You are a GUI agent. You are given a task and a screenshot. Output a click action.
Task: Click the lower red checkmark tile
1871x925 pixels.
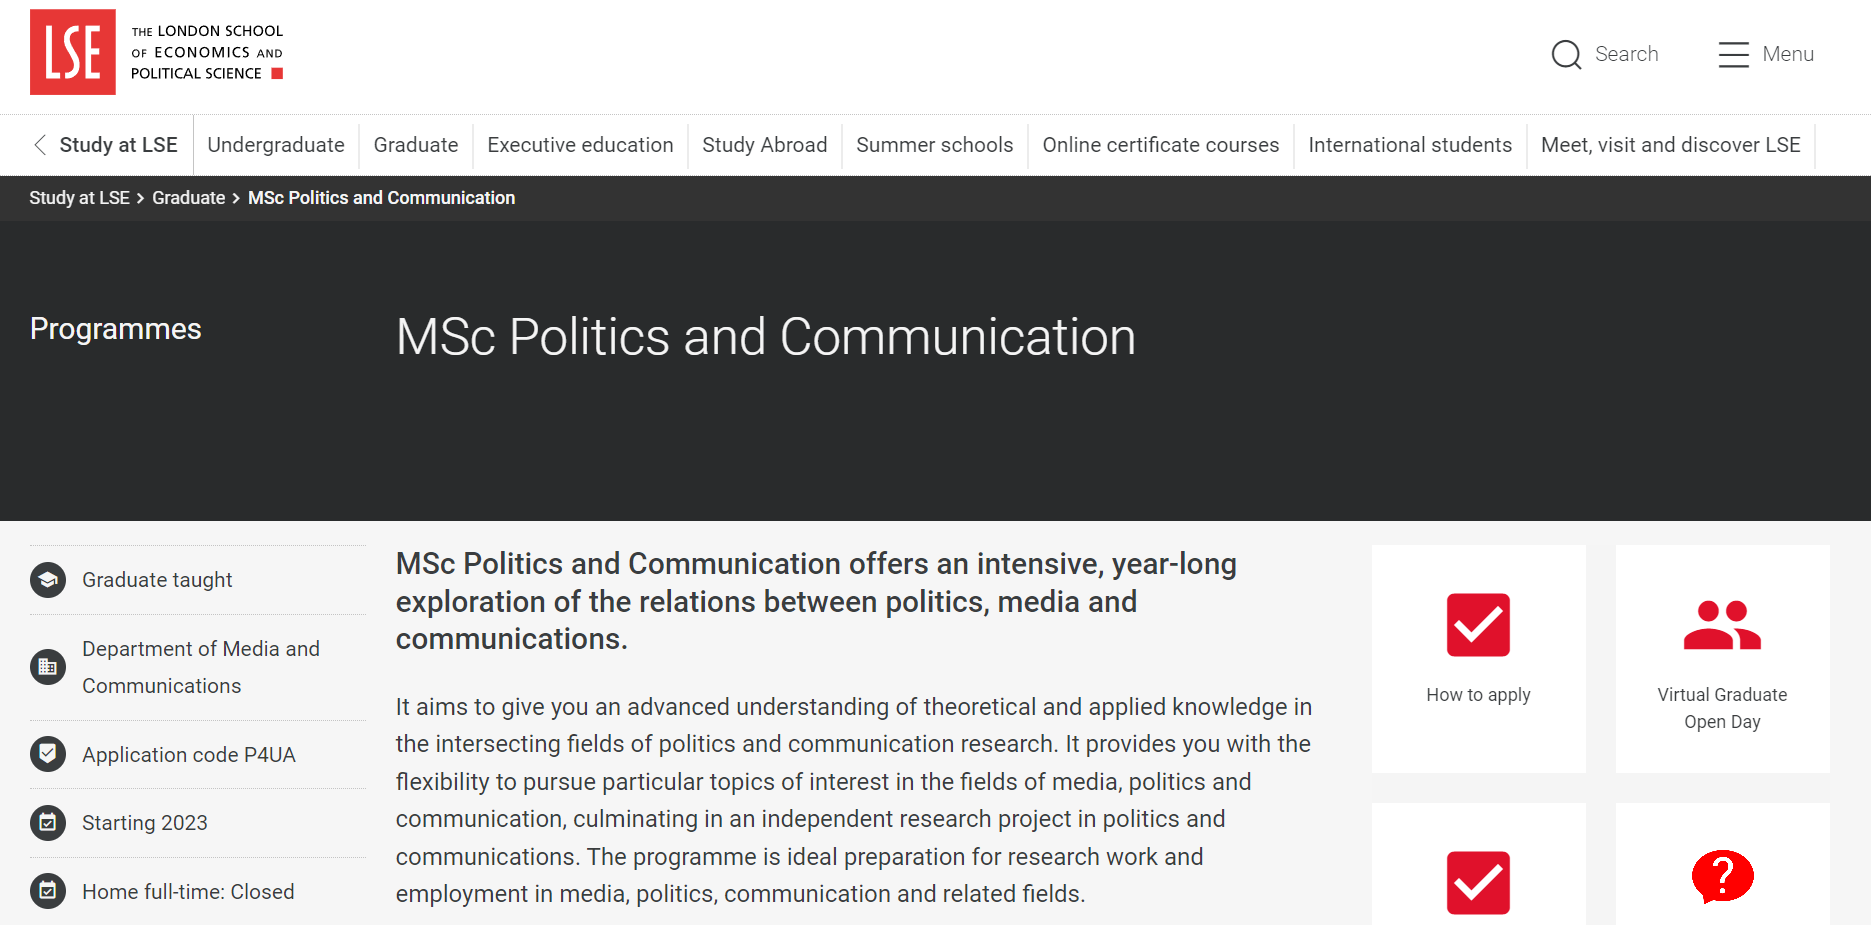(1478, 864)
